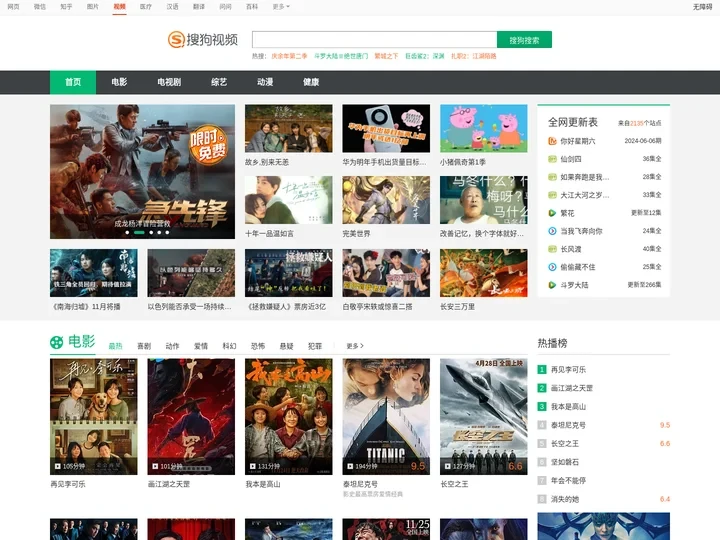Open the 小猪佩奇第1季 thumbnail
The height and width of the screenshot is (540, 720).
click(484, 129)
